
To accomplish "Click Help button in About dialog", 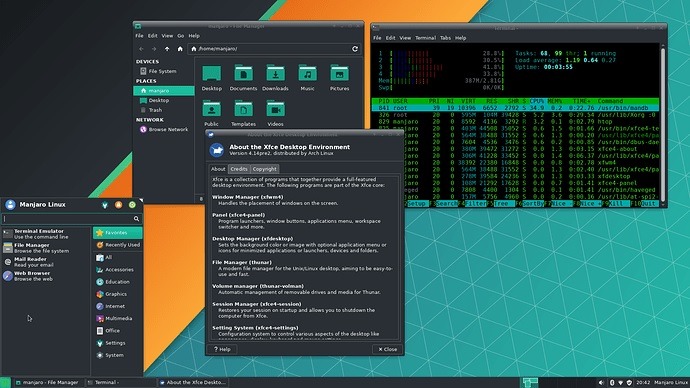I will (x=222, y=349).
